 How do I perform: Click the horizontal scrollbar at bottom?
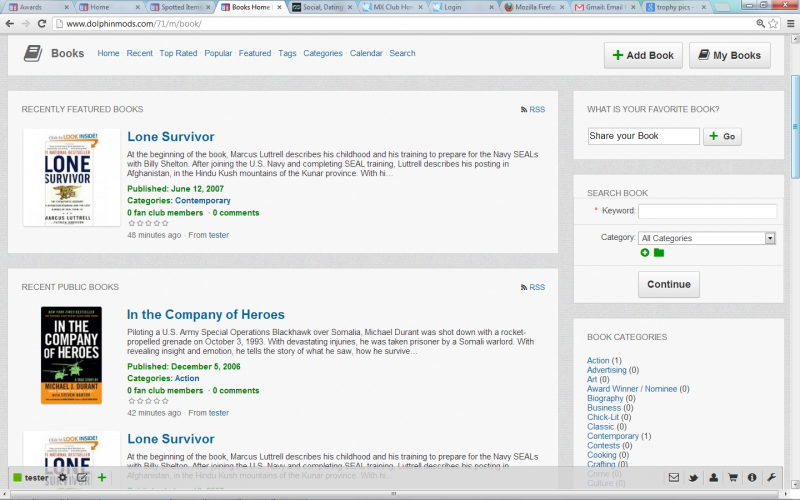pos(393,494)
